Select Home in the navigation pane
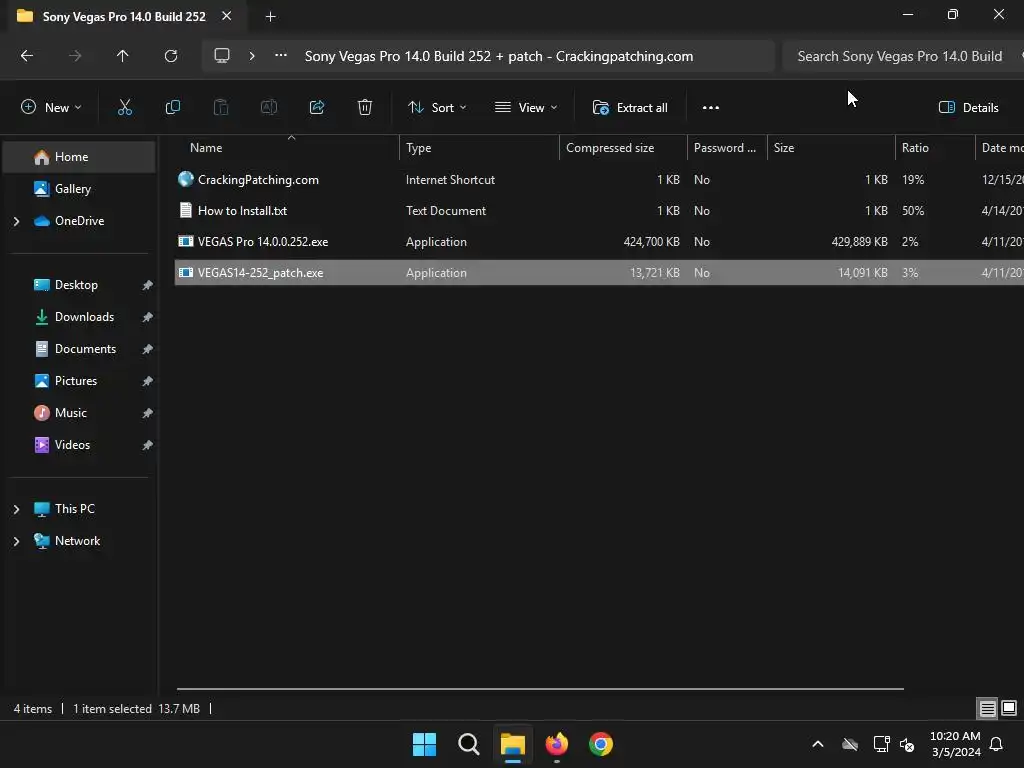 coord(79,157)
